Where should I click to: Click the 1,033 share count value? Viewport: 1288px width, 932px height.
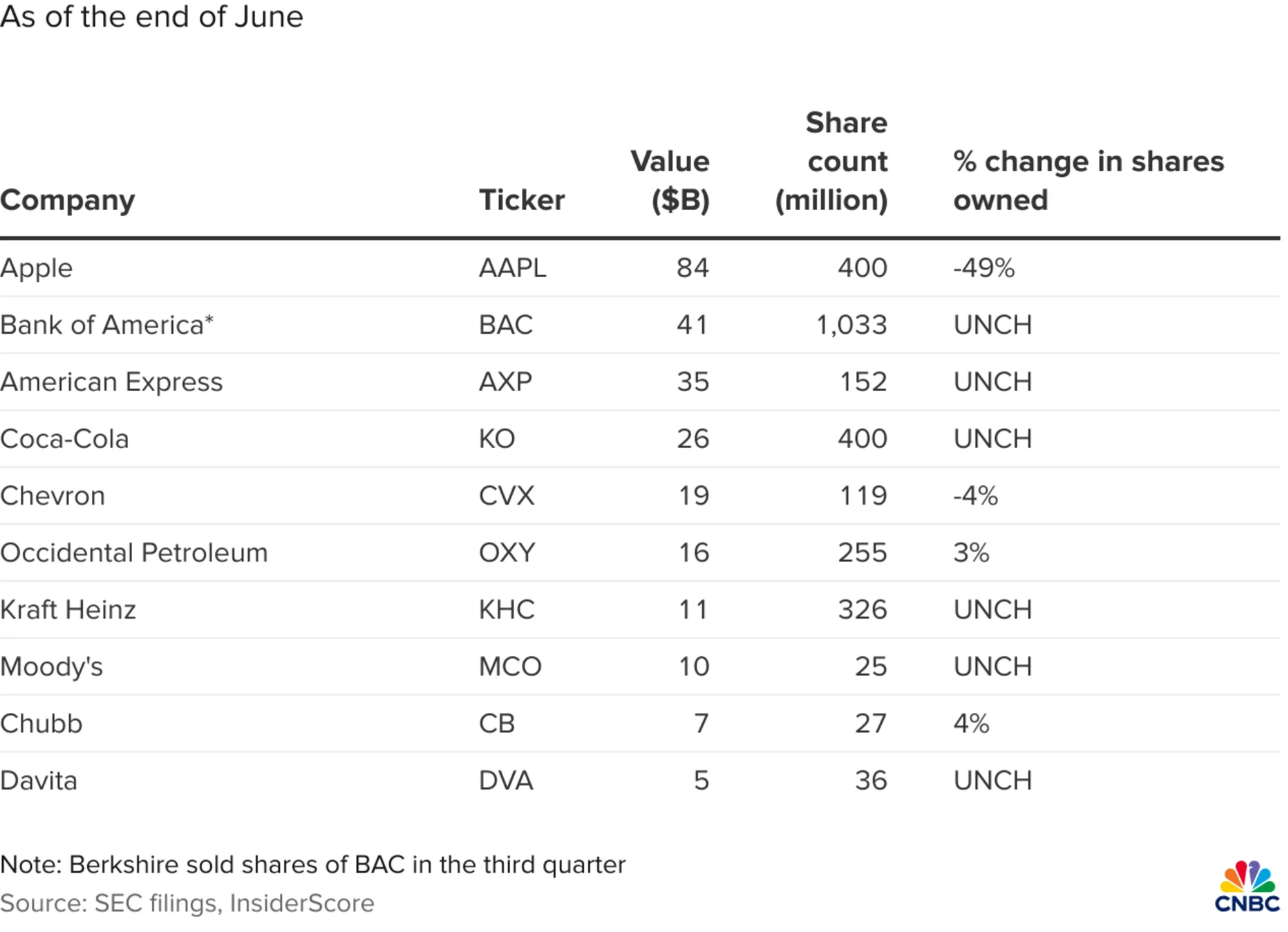point(852,325)
